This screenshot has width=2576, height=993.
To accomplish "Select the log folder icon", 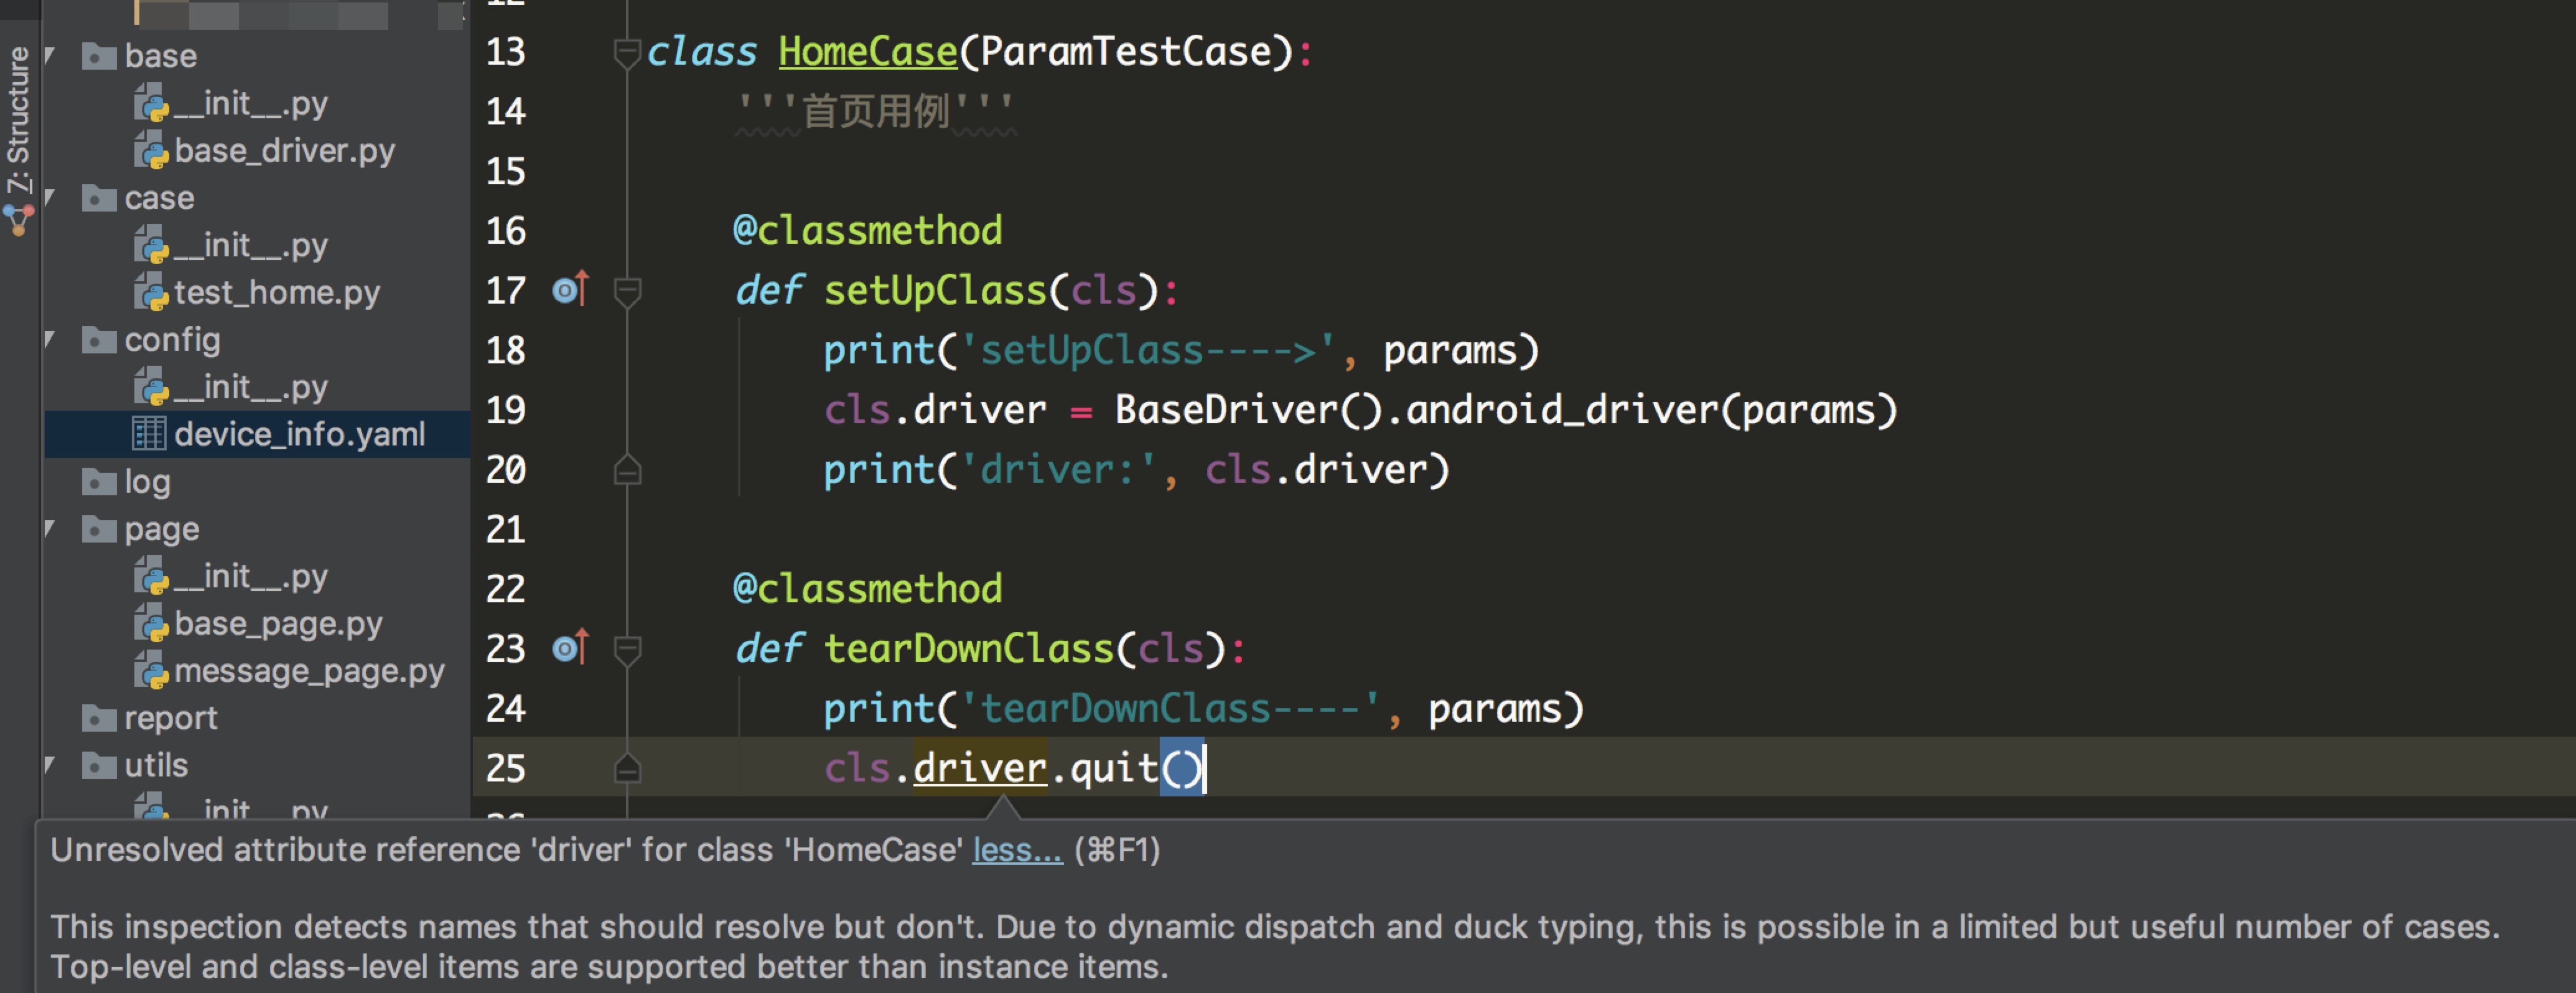I will 99,482.
